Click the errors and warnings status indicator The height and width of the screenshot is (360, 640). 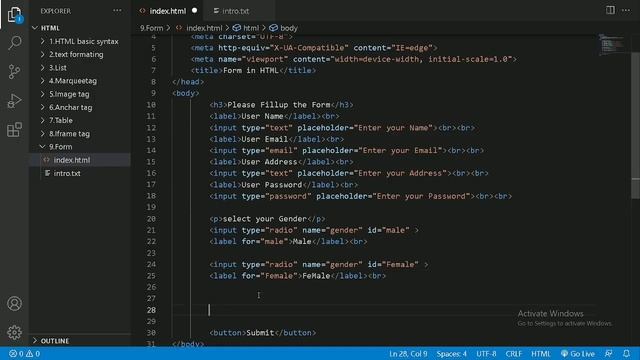[x=24, y=353]
